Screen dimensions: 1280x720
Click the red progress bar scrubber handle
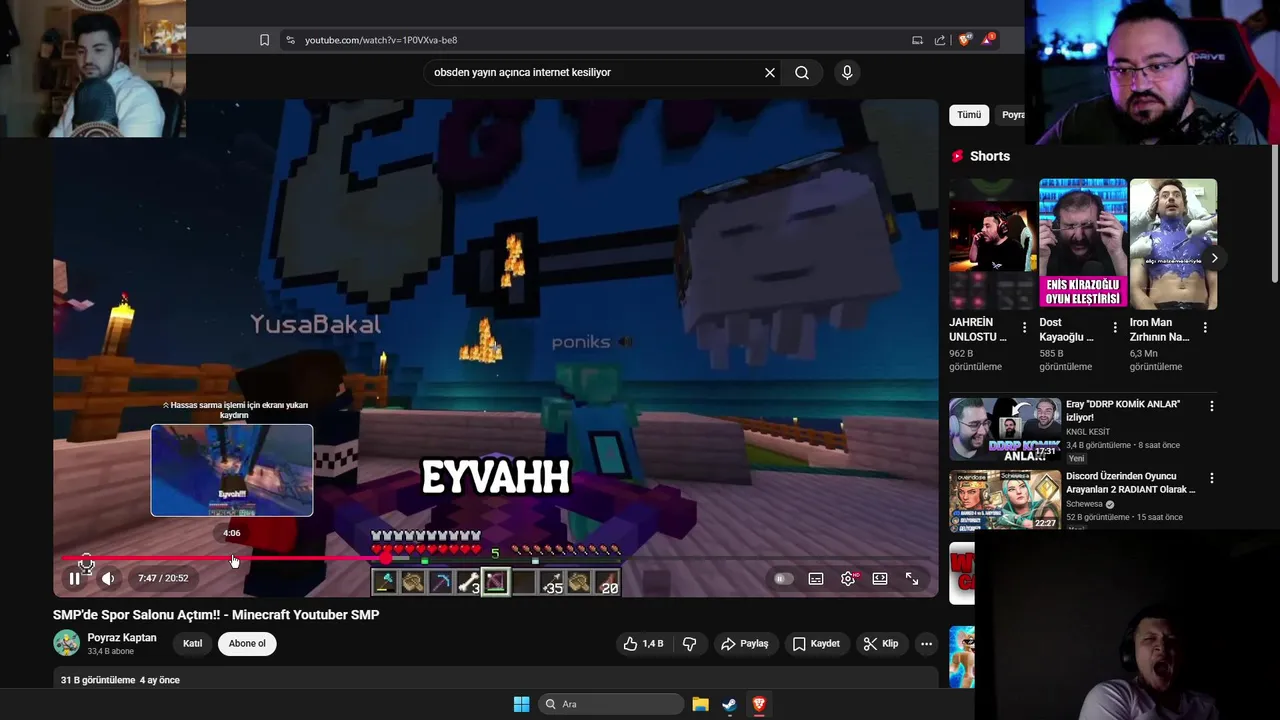(386, 558)
